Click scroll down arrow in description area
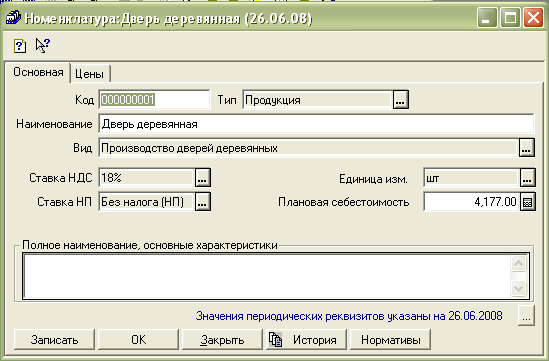 tap(519, 289)
